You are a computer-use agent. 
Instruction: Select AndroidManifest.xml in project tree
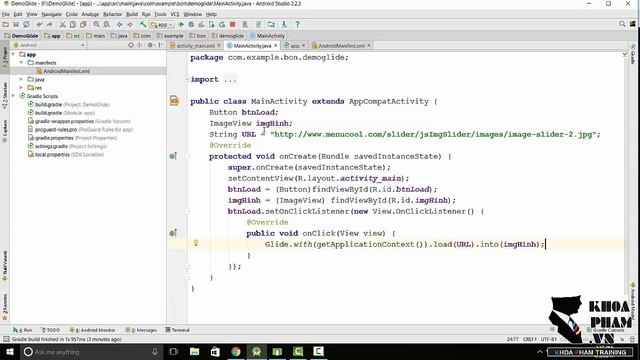pyautogui.click(x=63, y=71)
